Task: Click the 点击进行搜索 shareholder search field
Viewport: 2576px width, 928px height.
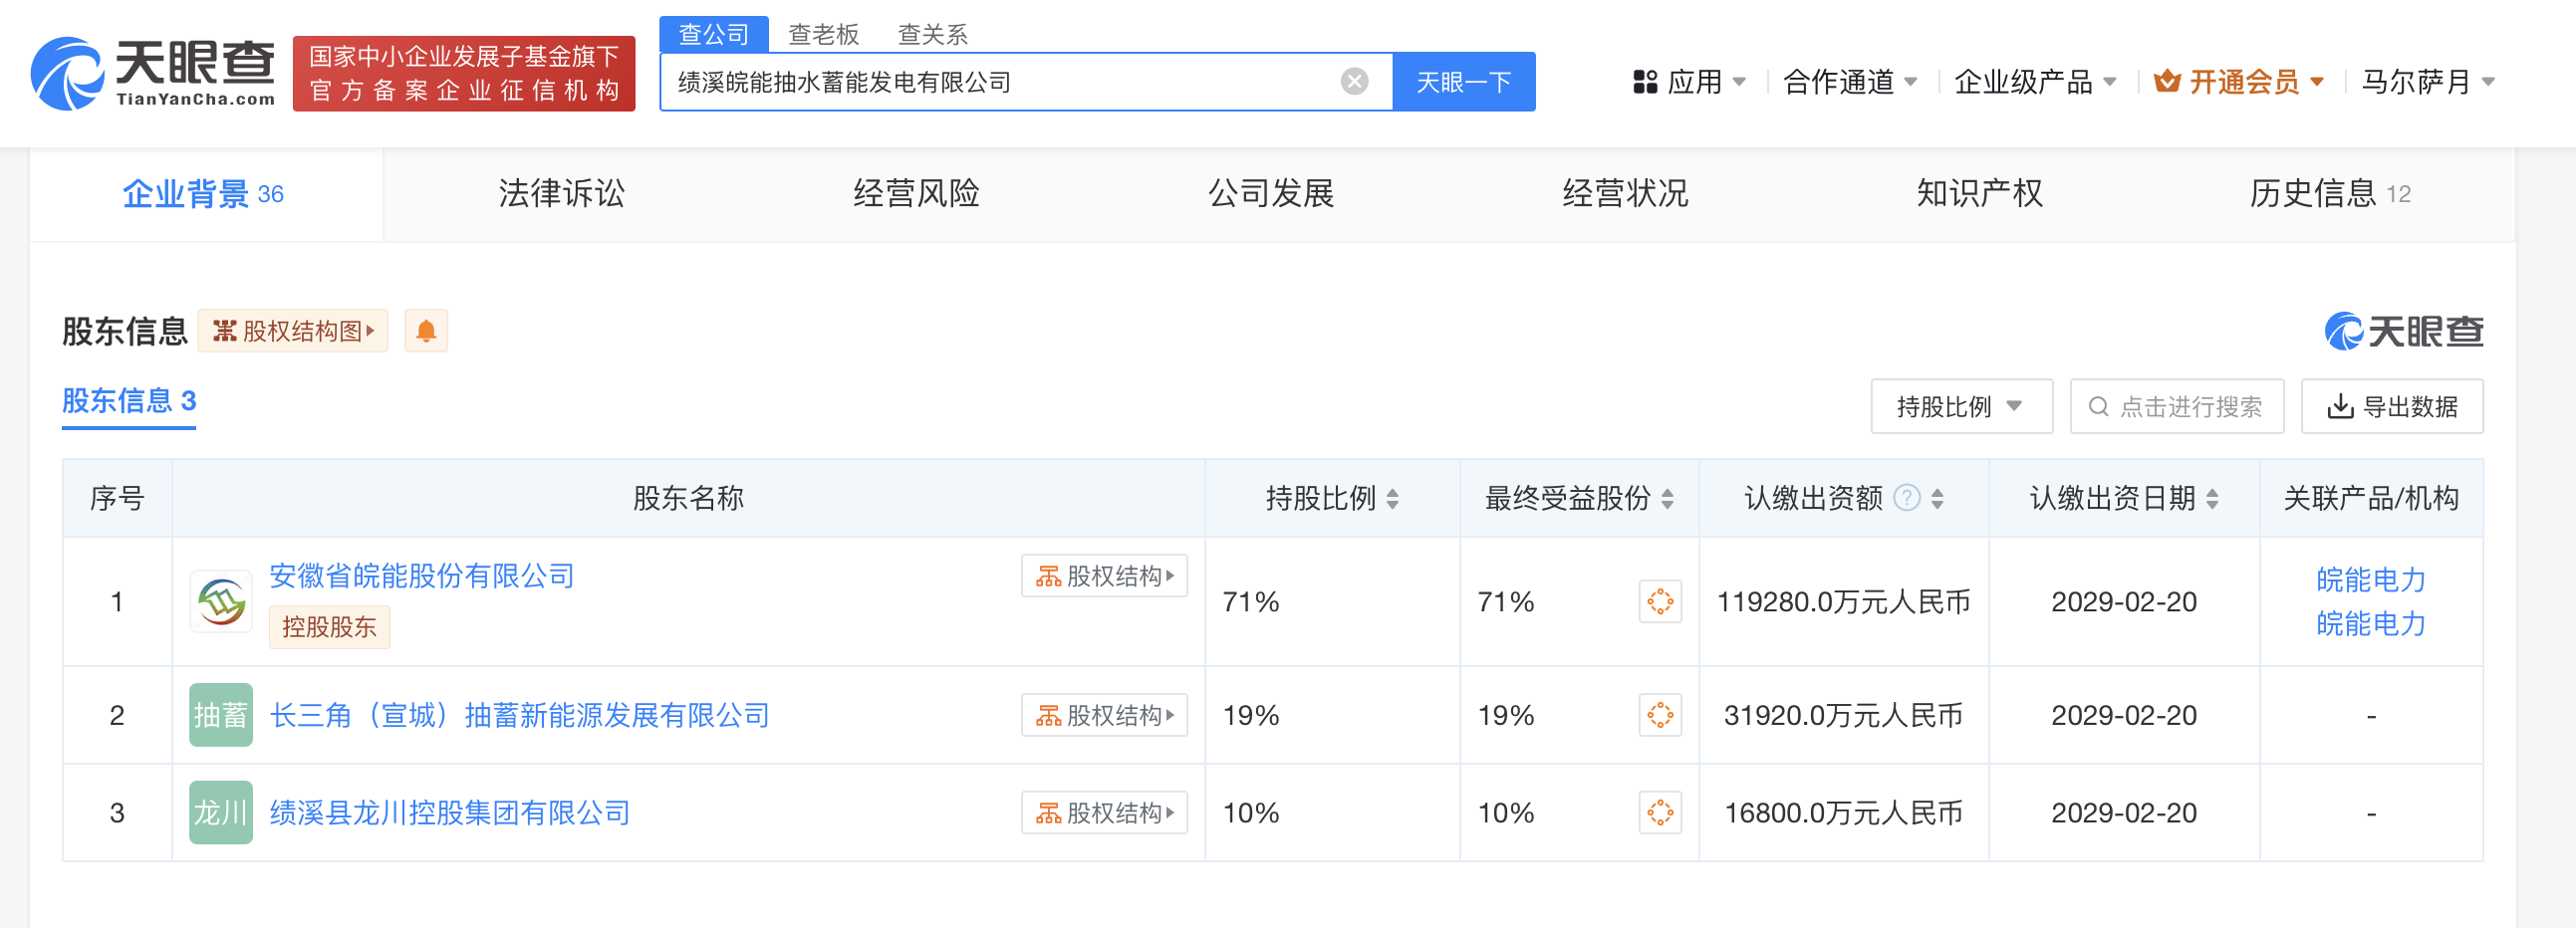Action: (x=2176, y=407)
